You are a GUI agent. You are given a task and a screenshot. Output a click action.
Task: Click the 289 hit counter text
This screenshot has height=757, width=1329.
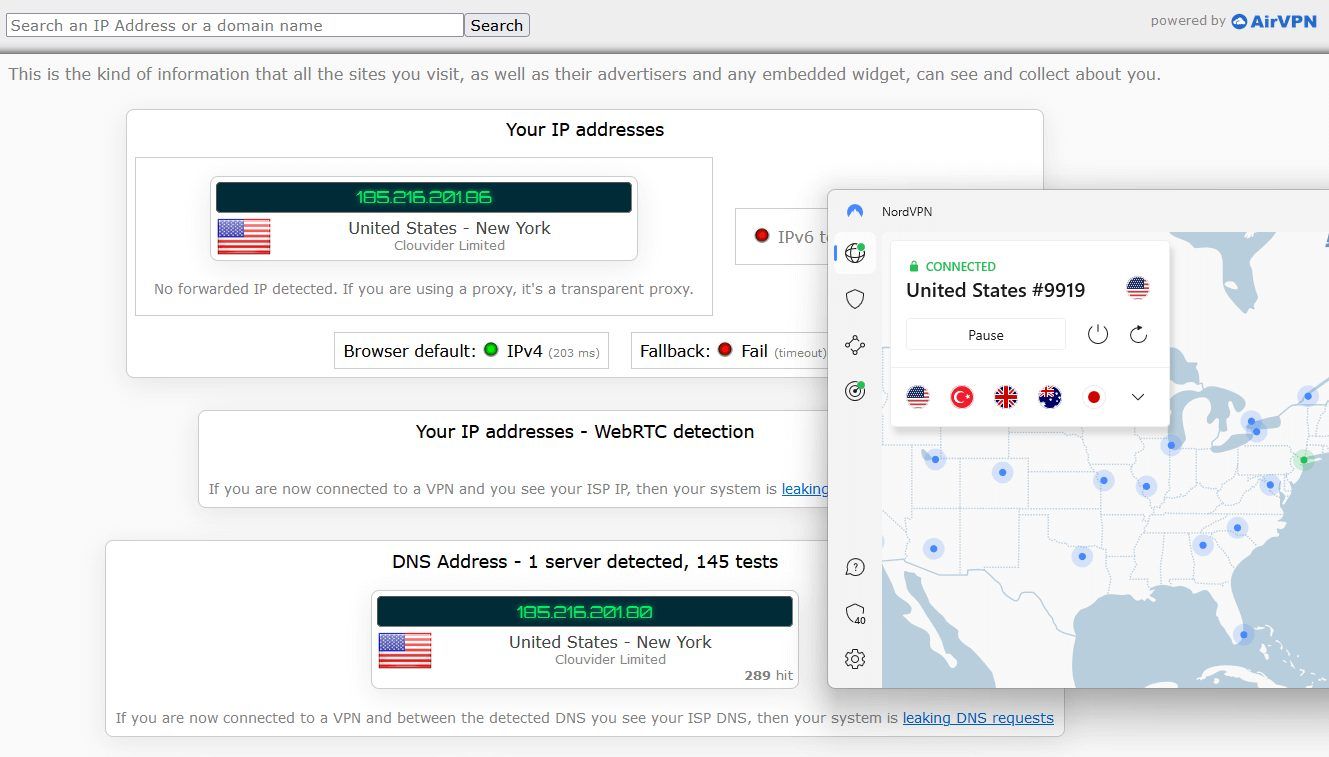click(x=769, y=675)
